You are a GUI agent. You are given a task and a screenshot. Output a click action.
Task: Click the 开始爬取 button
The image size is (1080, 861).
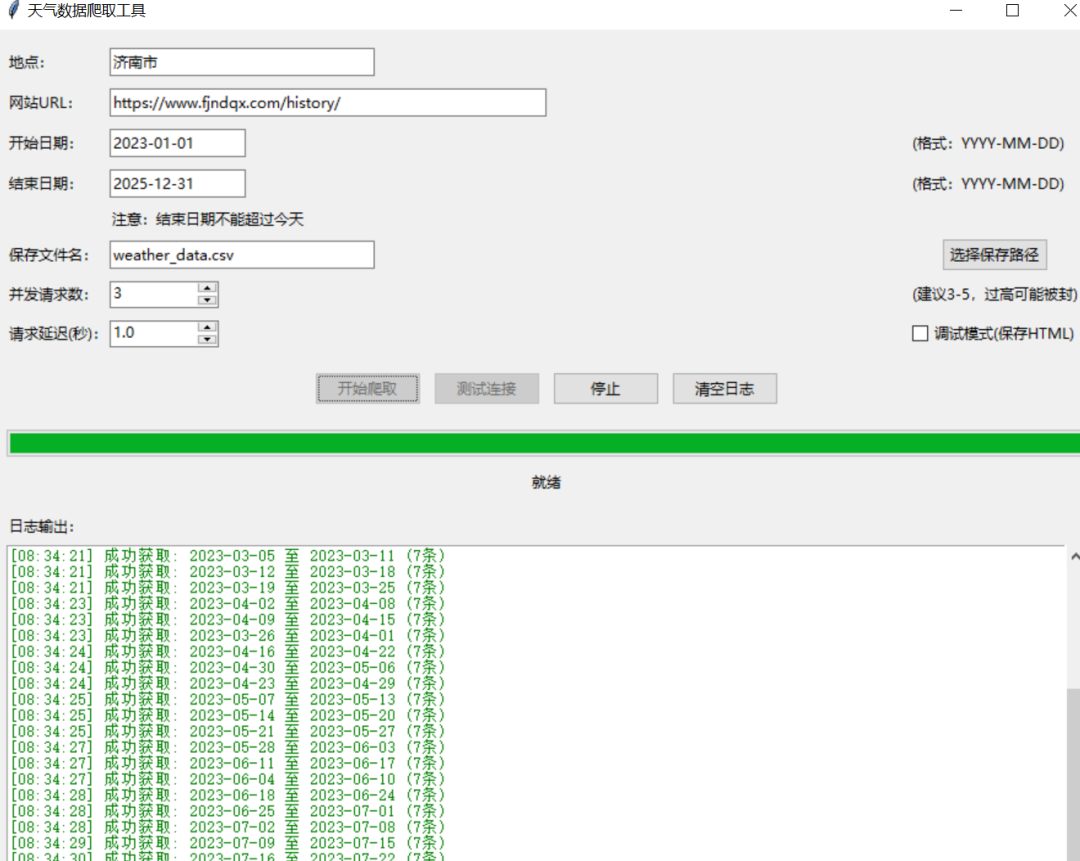(x=368, y=388)
